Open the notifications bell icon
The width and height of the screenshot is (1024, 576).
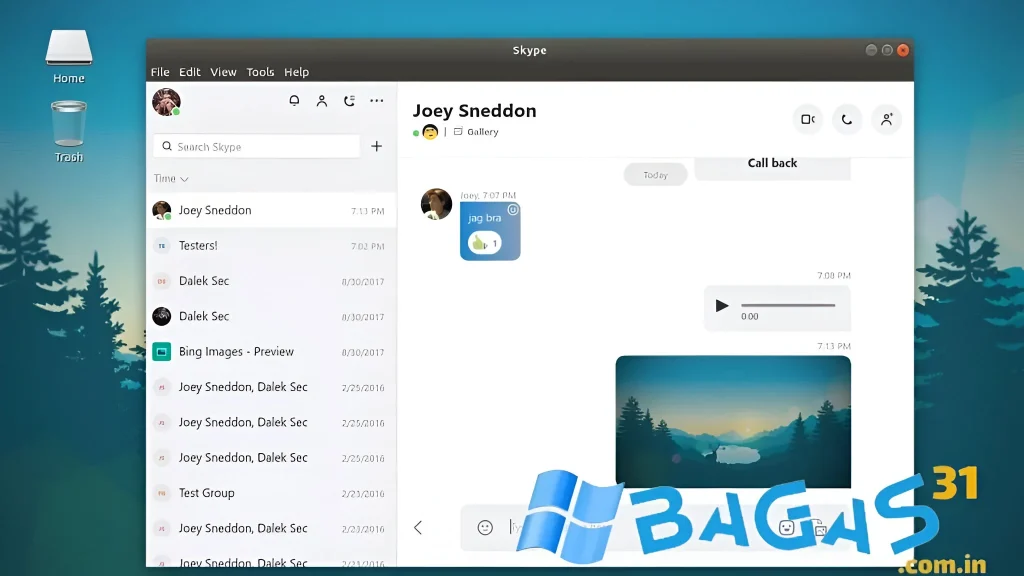pos(295,101)
